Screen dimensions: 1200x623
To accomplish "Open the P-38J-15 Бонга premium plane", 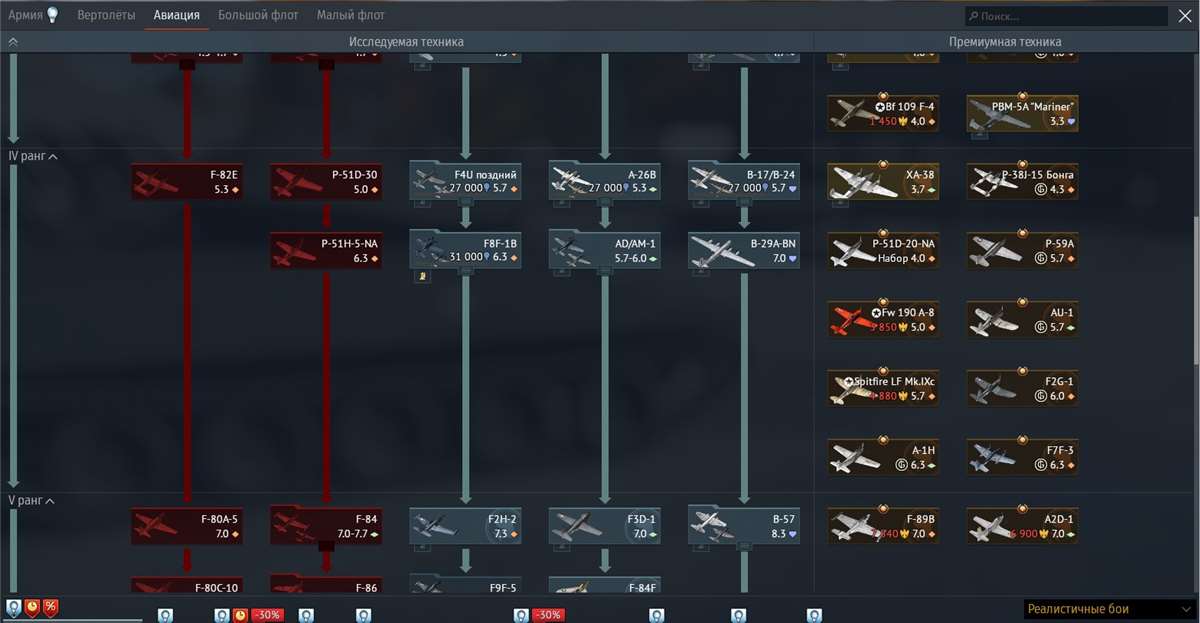I will pos(1022,181).
